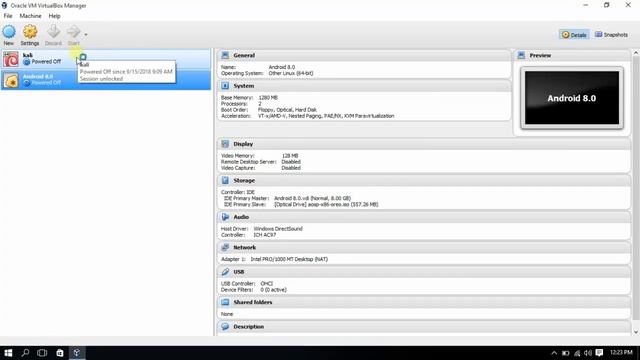Open the Display section header

(424, 144)
